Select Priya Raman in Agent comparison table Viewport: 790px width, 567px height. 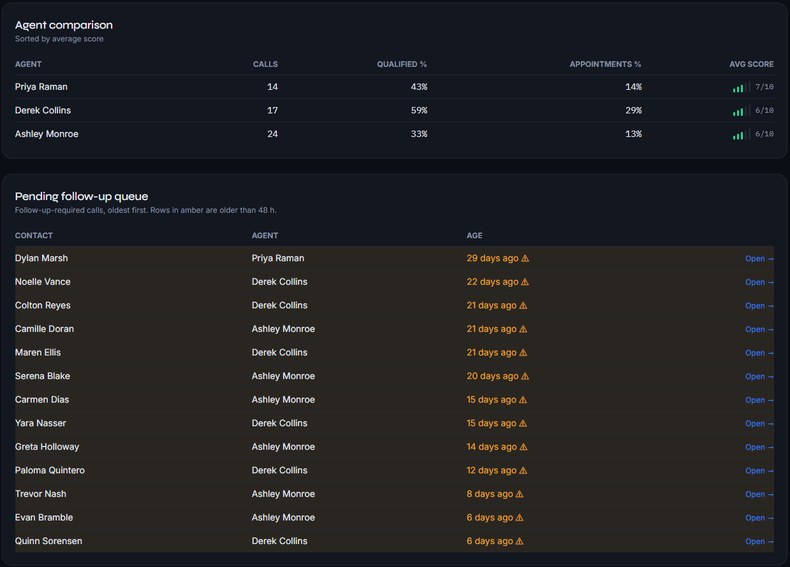pyautogui.click(x=41, y=87)
